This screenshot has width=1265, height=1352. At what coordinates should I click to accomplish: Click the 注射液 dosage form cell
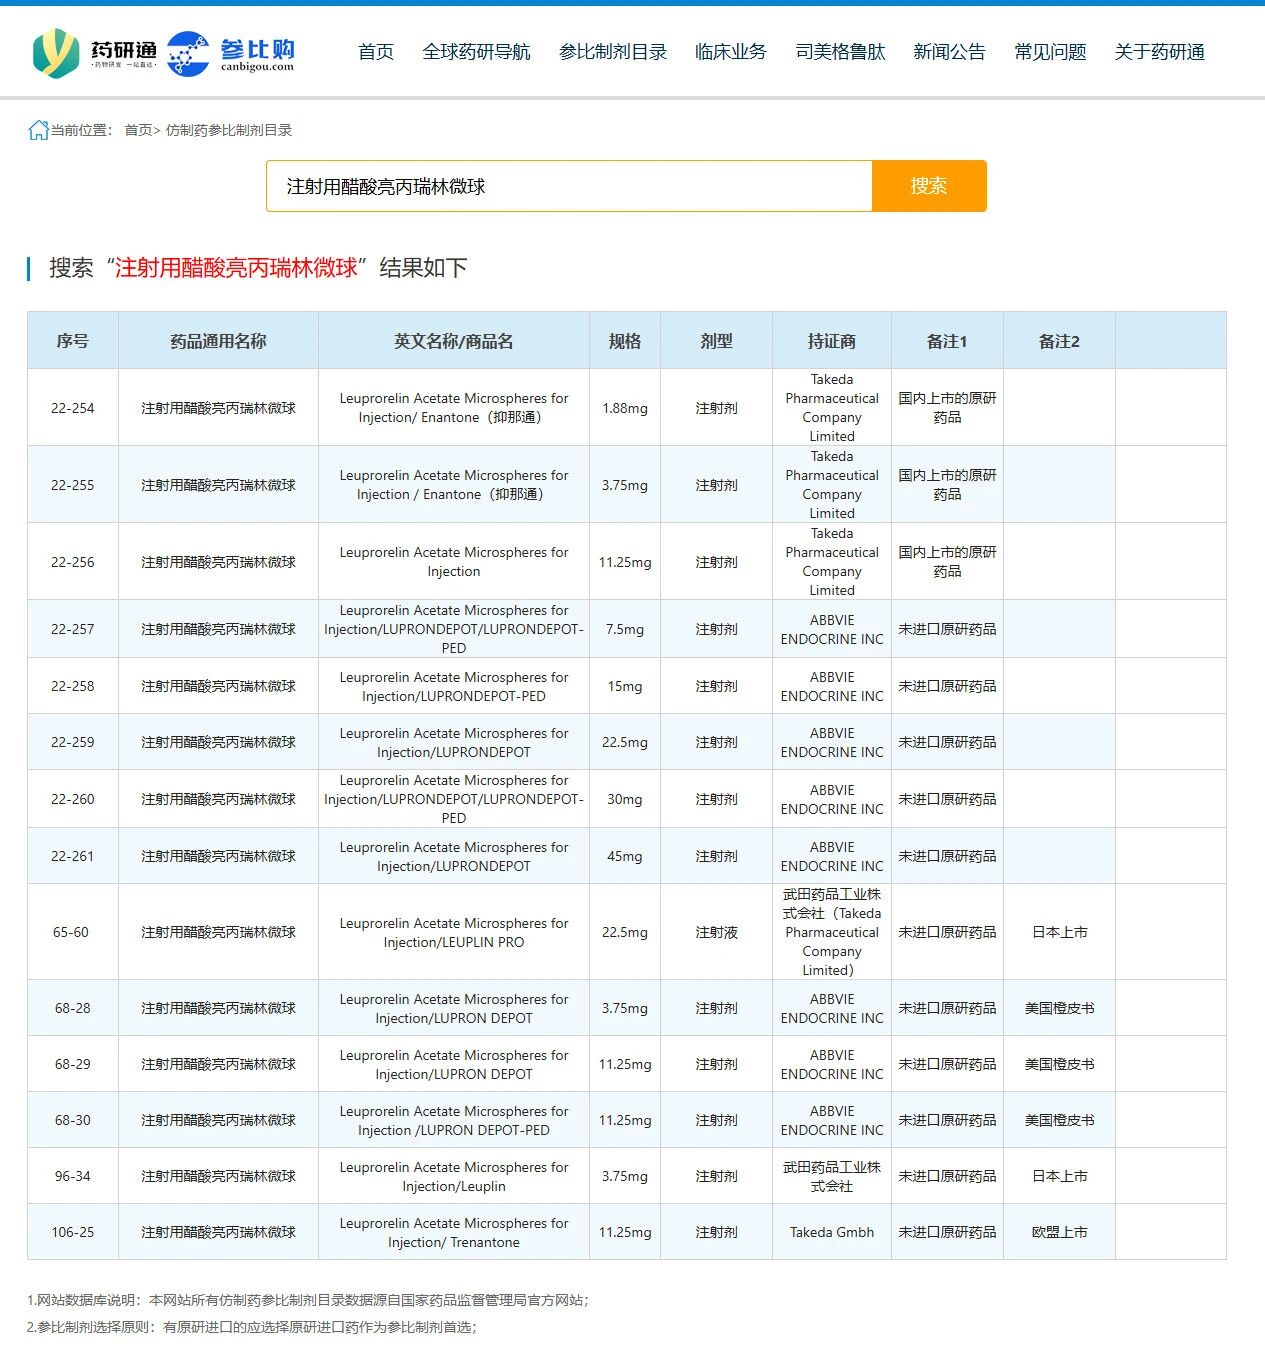tap(717, 932)
